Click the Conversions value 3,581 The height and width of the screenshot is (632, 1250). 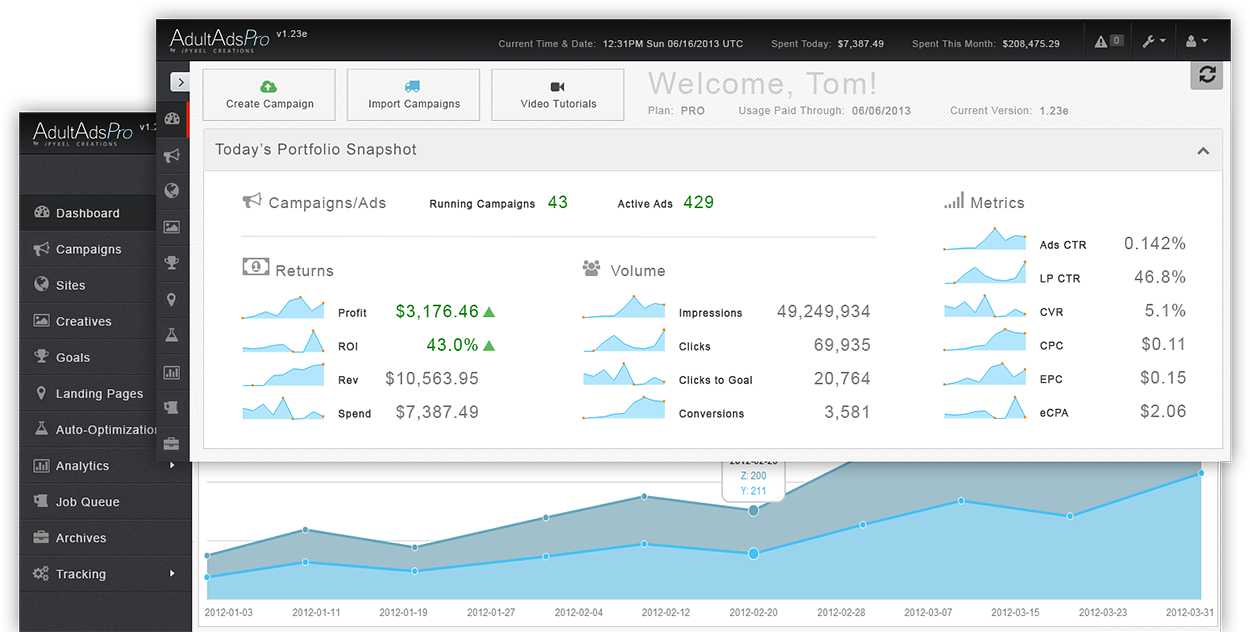click(x=847, y=412)
